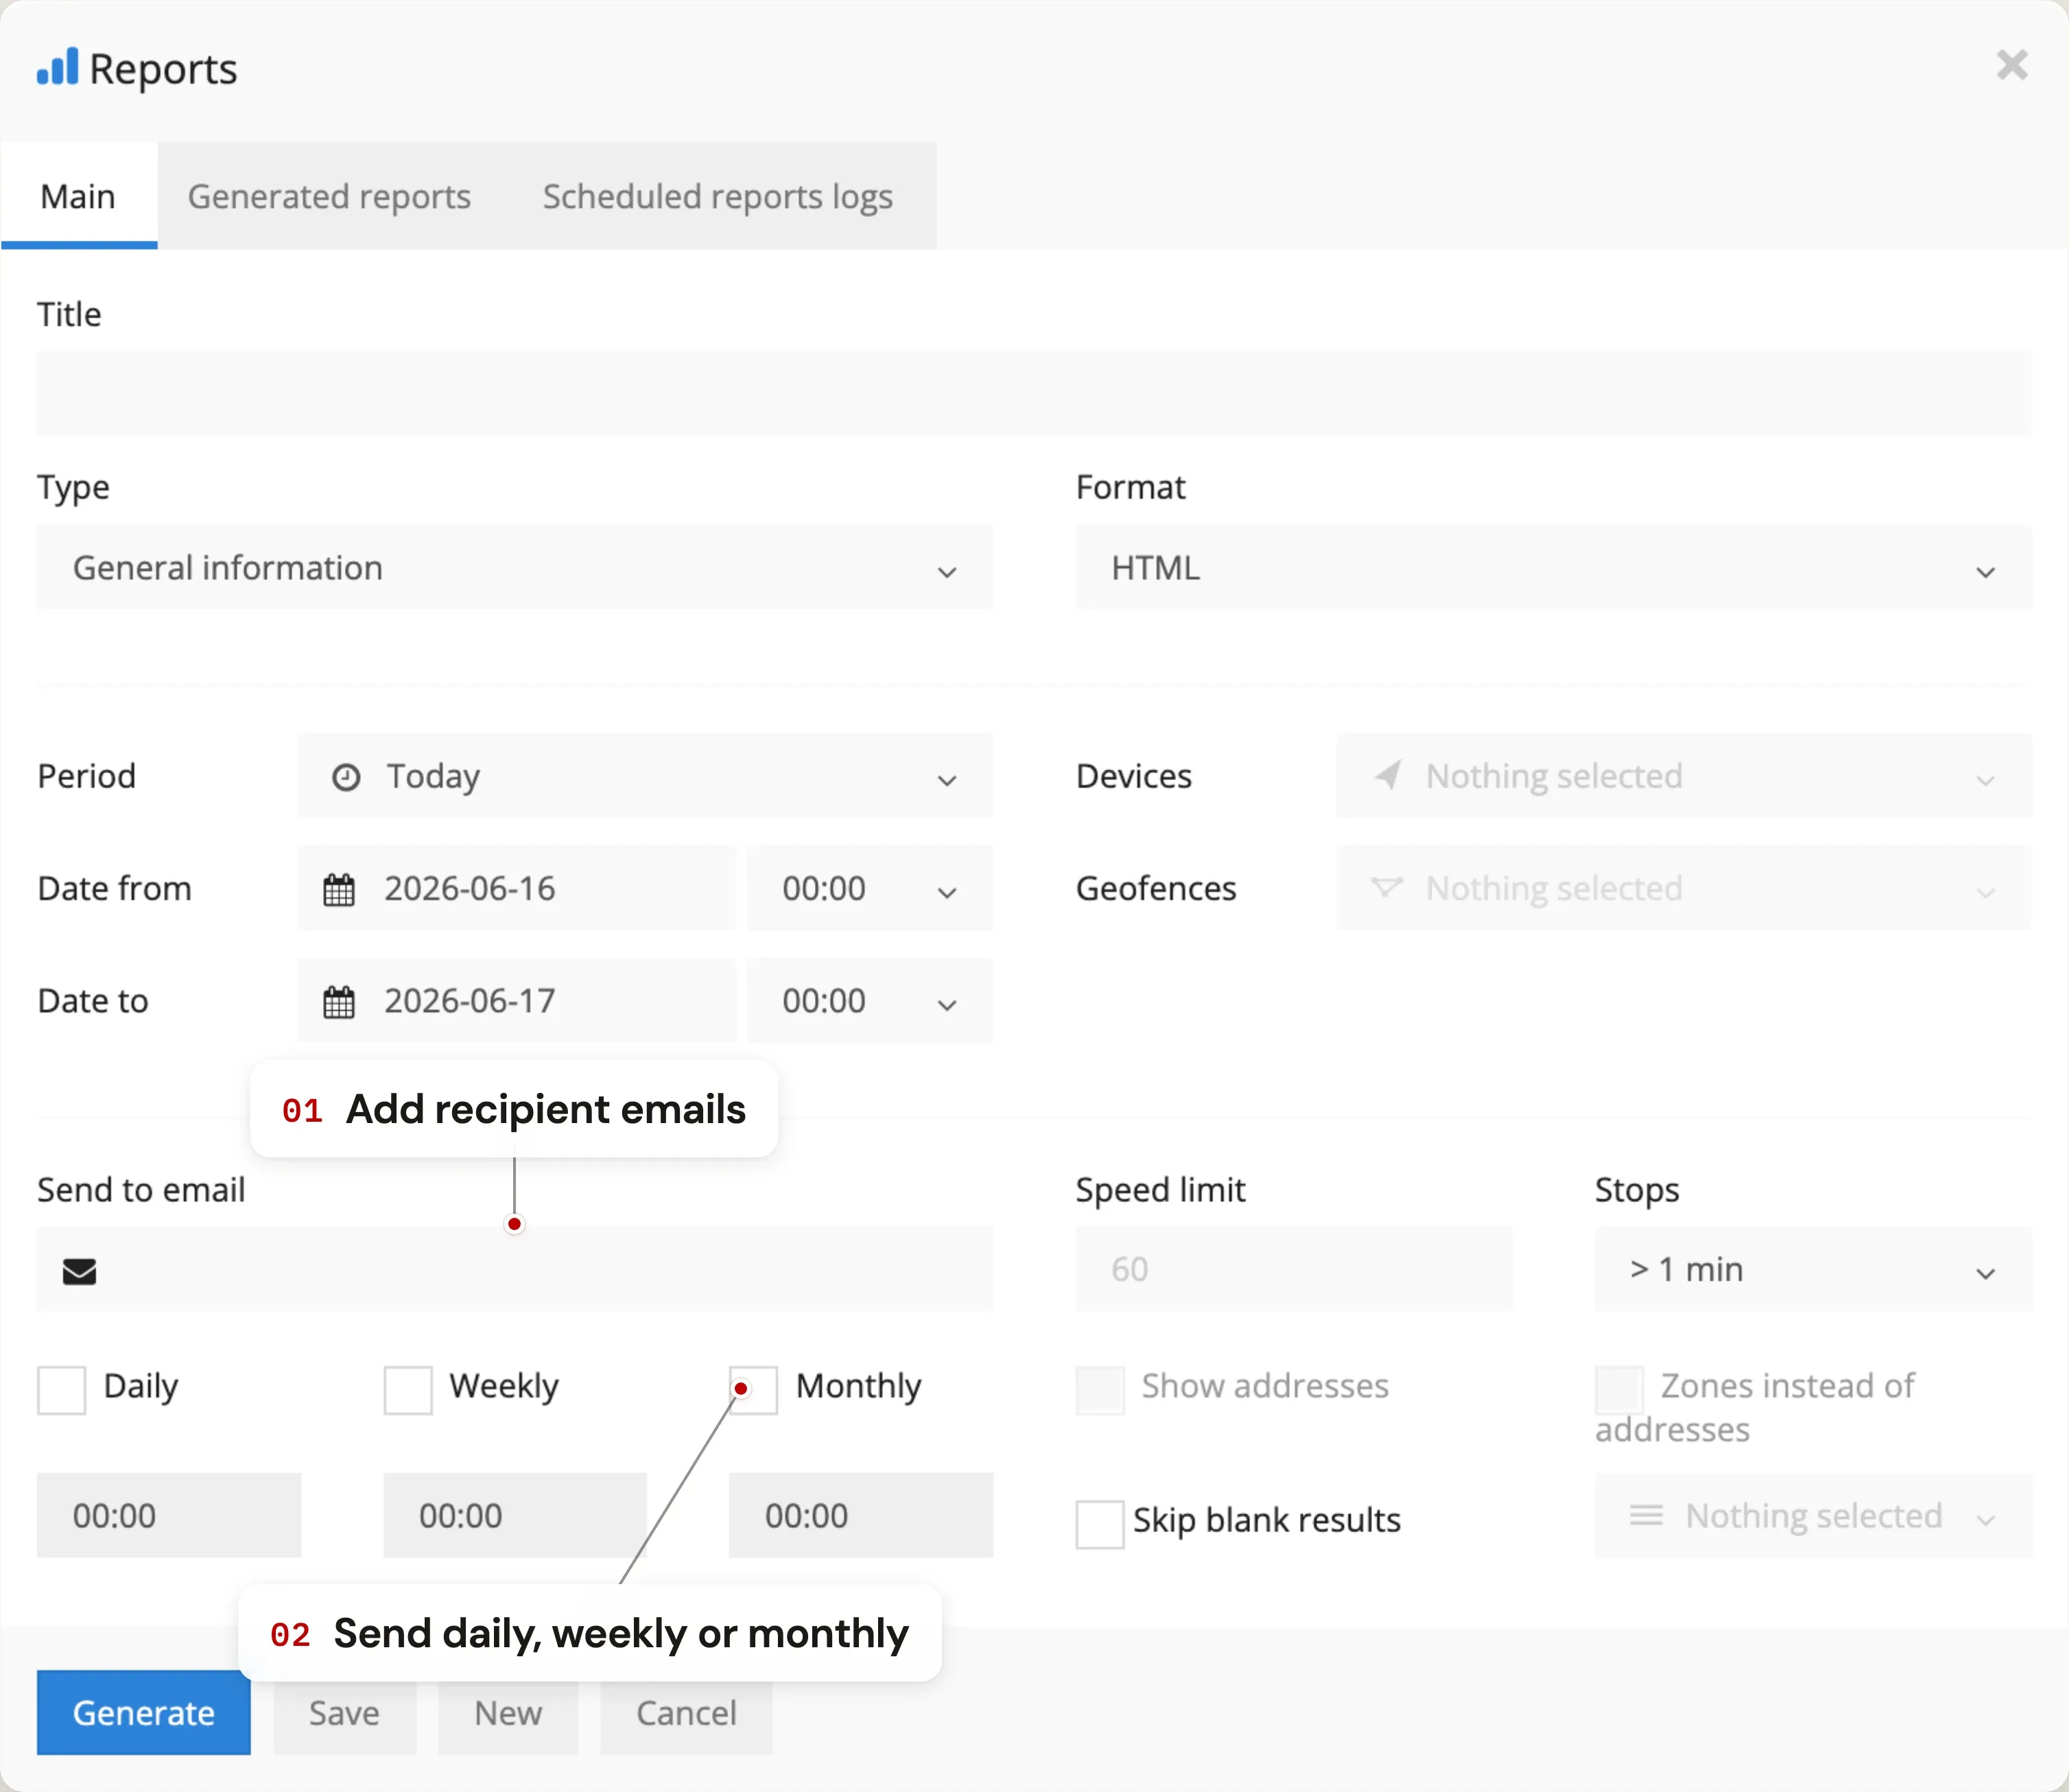Click the Monthly time field 00:00
The width and height of the screenshot is (2069, 1792).
coord(861,1515)
